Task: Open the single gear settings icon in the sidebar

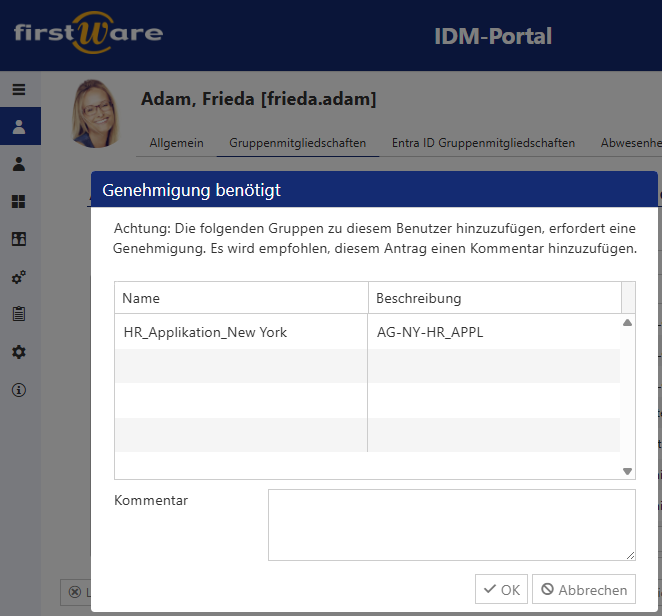Action: 19,352
